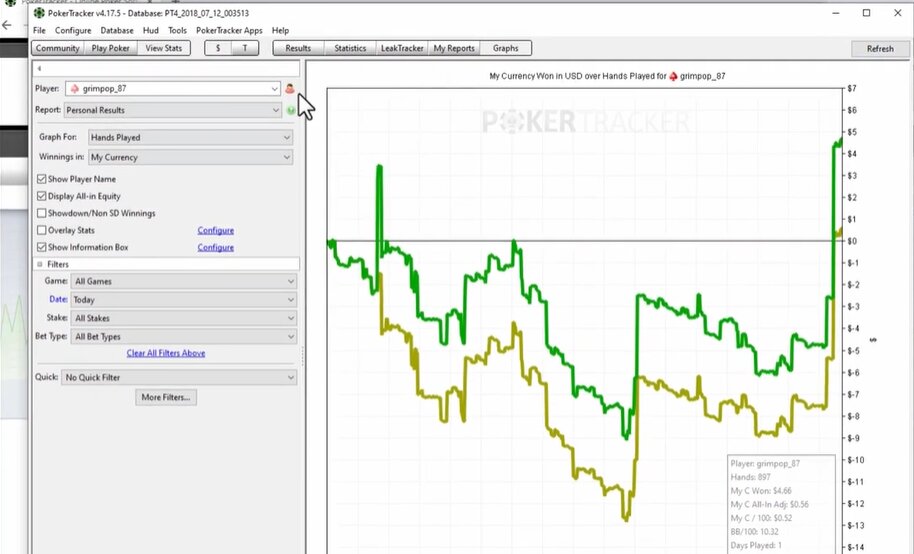Open the Quick filter dropdown
Screen dimensions: 914x554
pos(179,377)
